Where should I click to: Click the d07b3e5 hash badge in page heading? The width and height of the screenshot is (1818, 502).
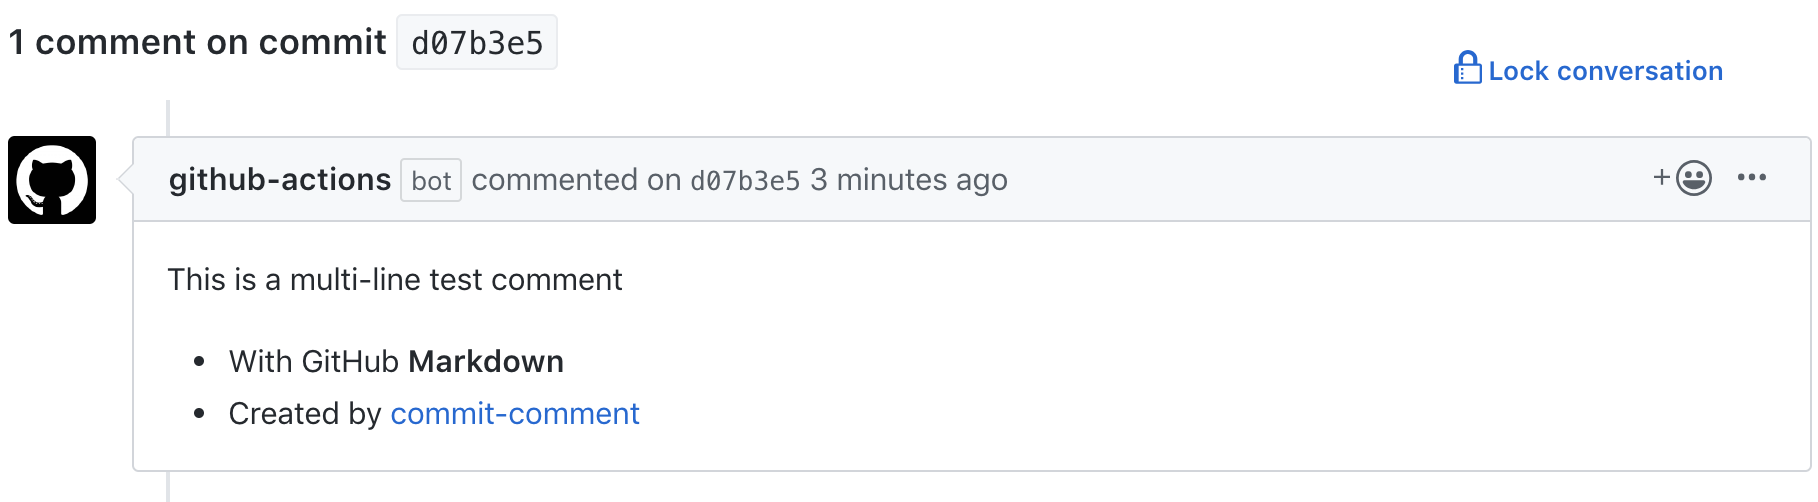pyautogui.click(x=477, y=43)
